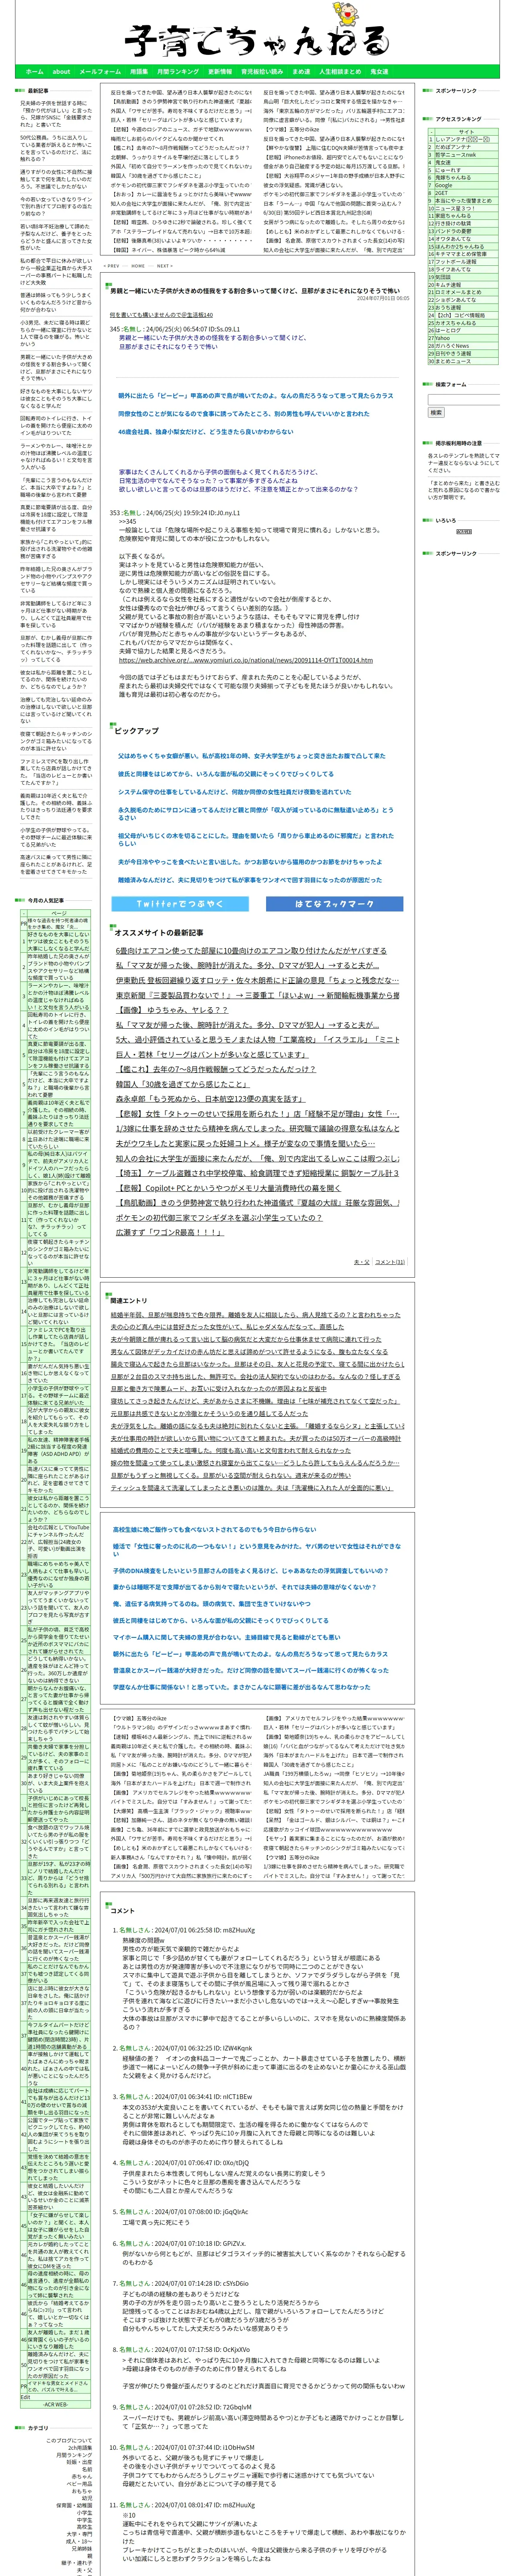Select 用語集 in the green nav bar
This screenshot has height=2576, width=515.
139,72
